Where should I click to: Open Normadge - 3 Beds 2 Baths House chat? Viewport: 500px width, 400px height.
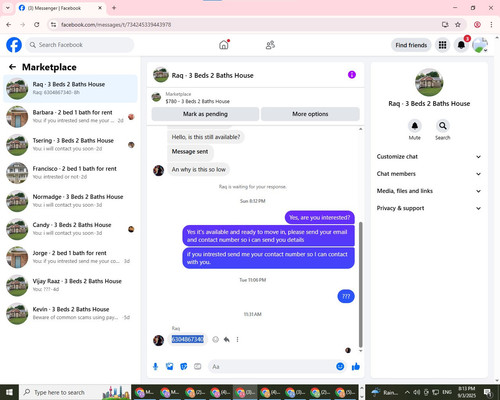point(70,201)
